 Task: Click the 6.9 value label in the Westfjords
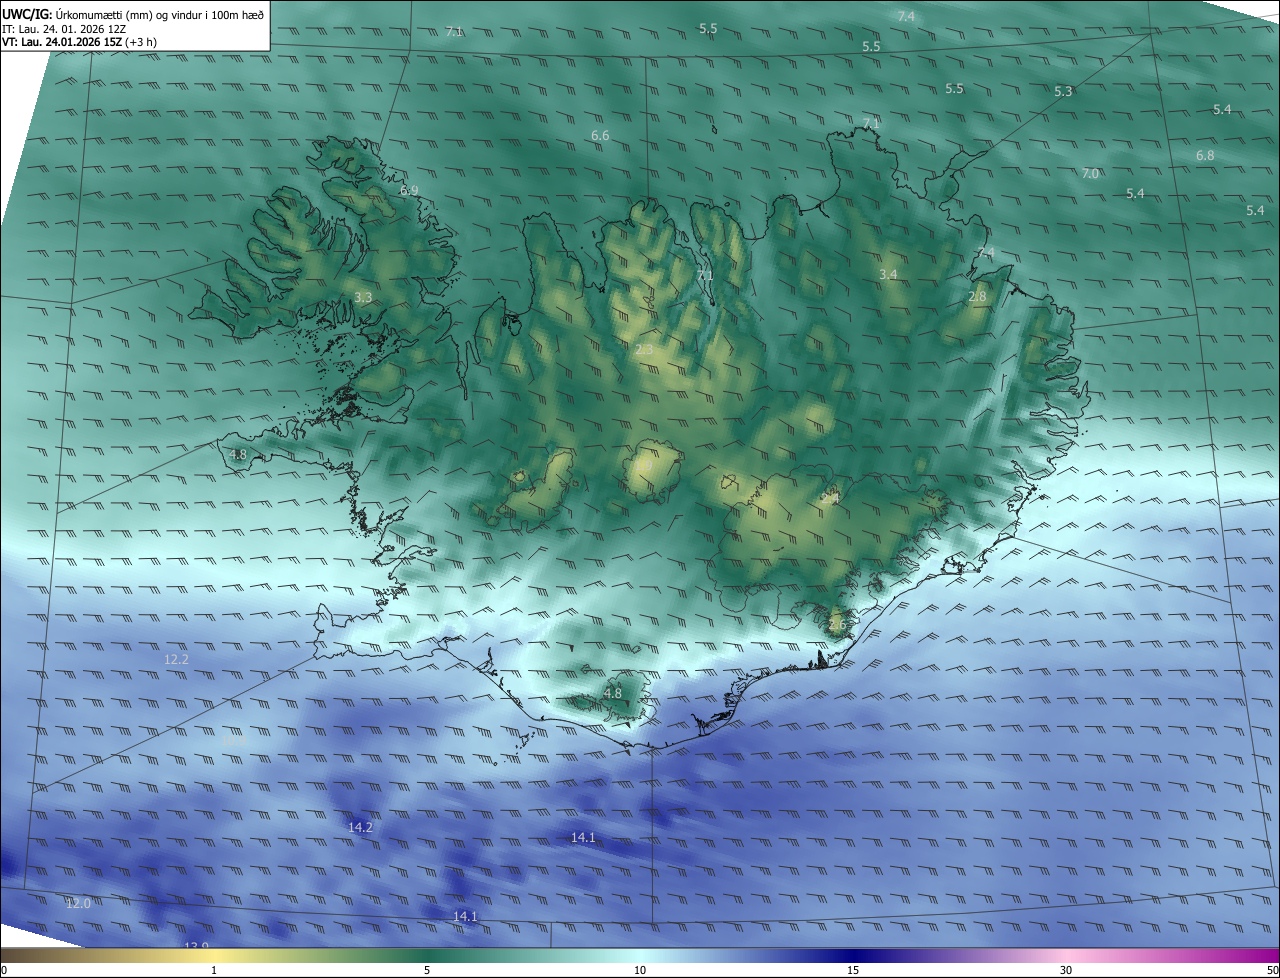click(409, 189)
